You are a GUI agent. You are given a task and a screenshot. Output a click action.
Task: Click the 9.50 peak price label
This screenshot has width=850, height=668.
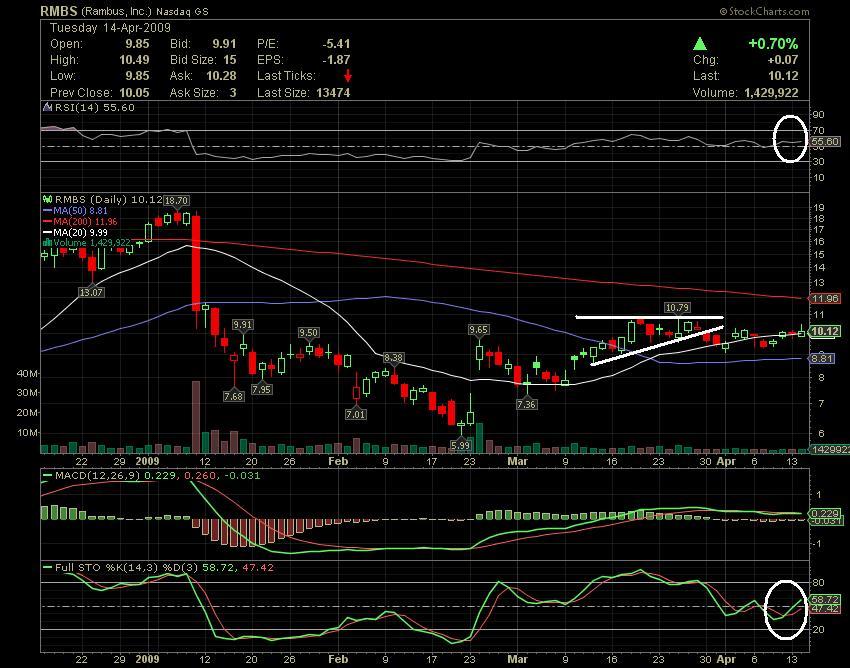(x=308, y=332)
